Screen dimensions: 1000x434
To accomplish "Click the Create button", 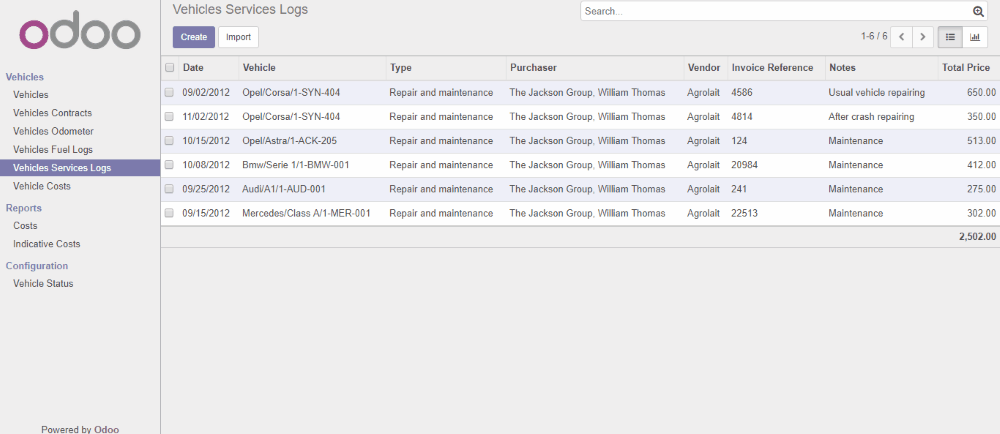I will pos(194,37).
